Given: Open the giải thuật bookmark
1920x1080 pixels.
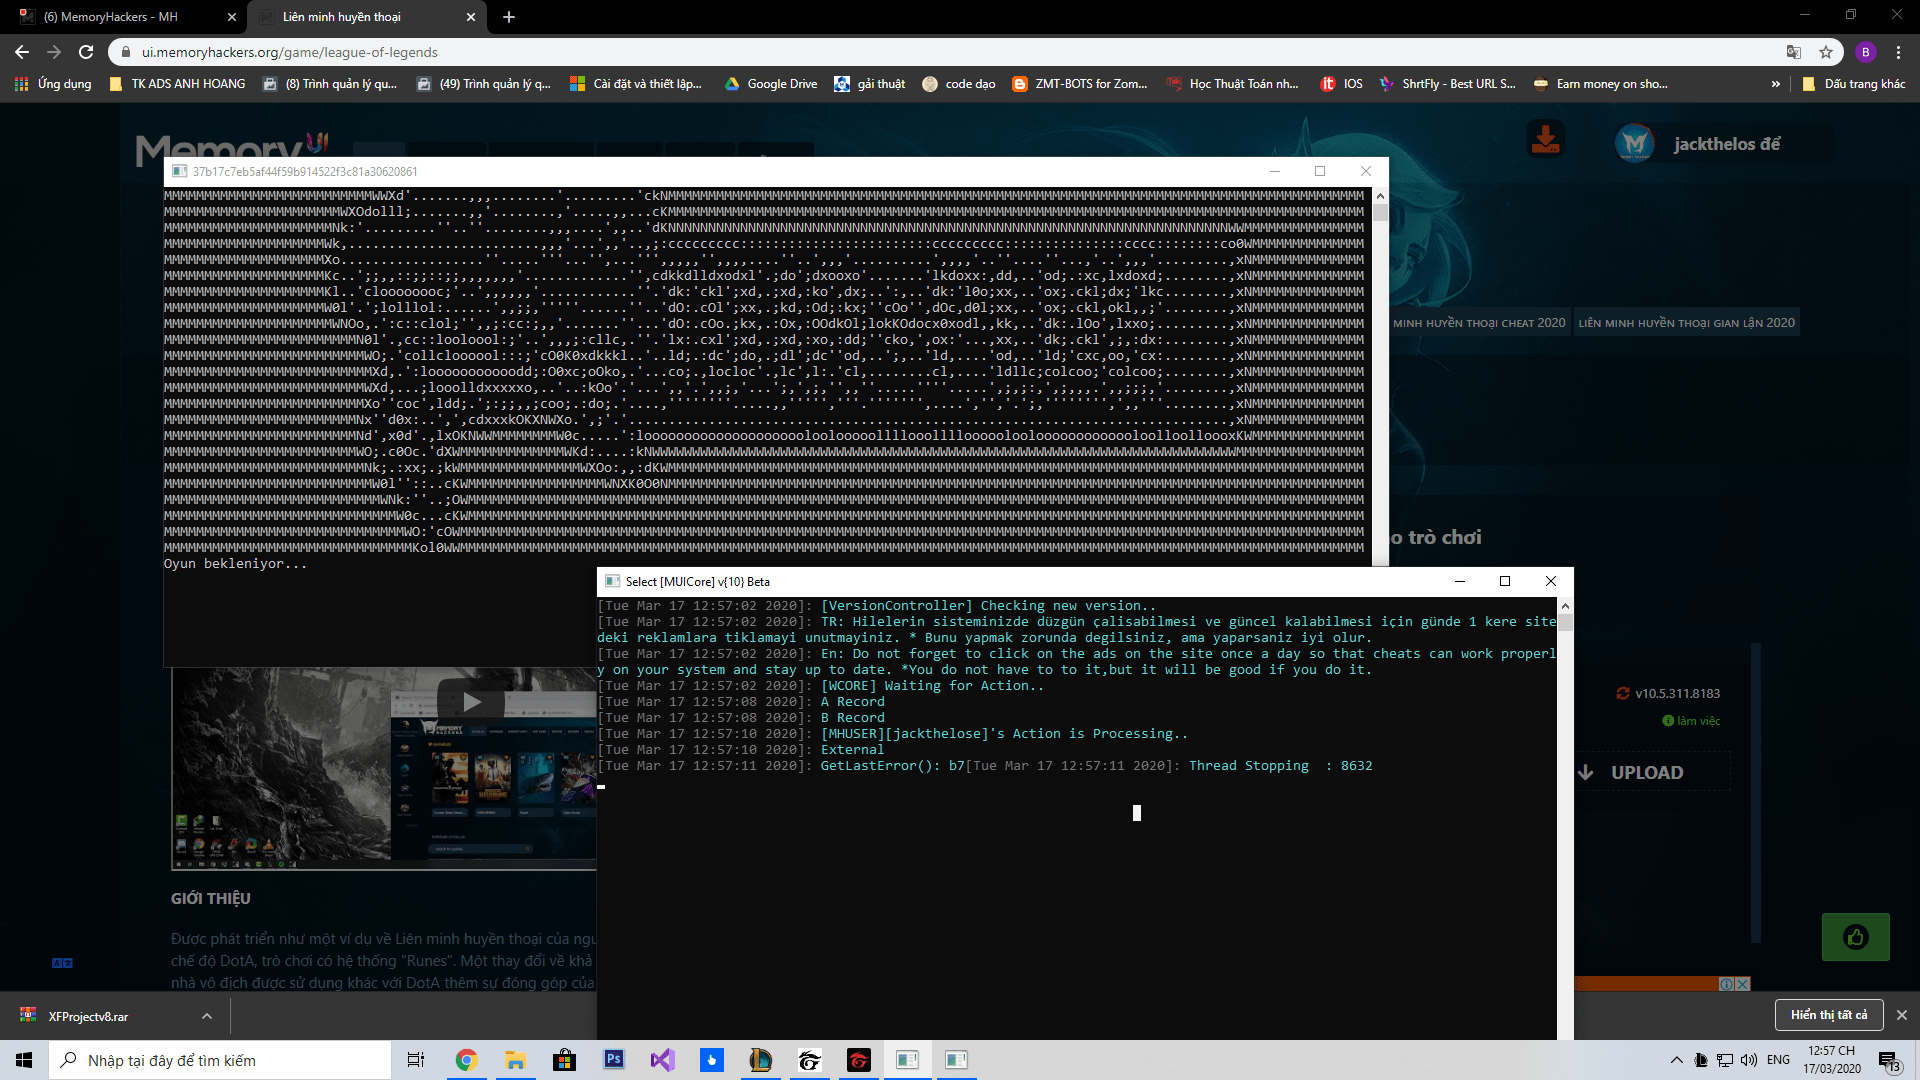Looking at the screenshot, I should [869, 84].
